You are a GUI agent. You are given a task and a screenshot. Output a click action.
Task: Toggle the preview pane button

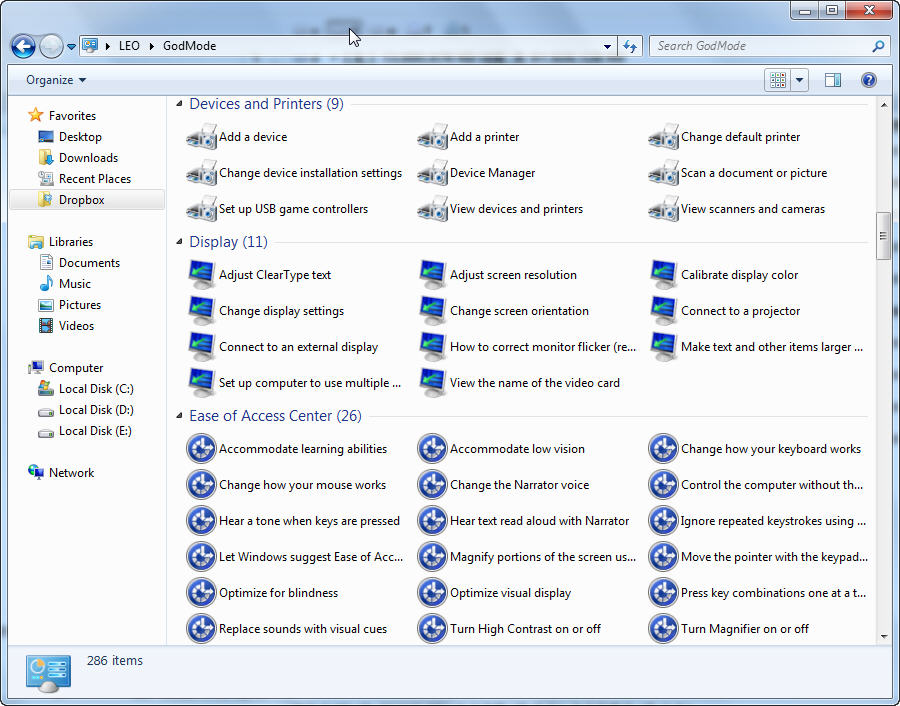pos(833,80)
